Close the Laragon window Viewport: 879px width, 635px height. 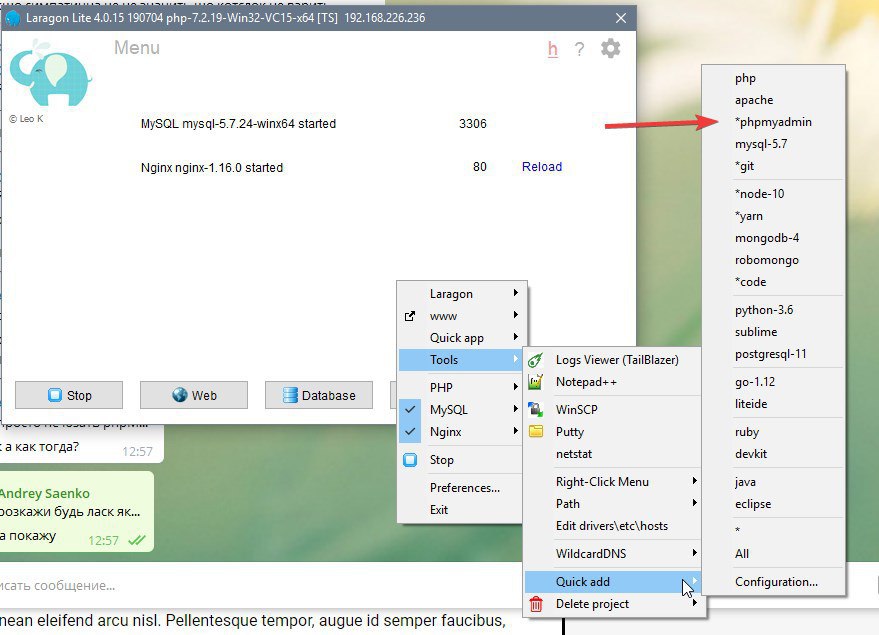pyautogui.click(x=621, y=18)
